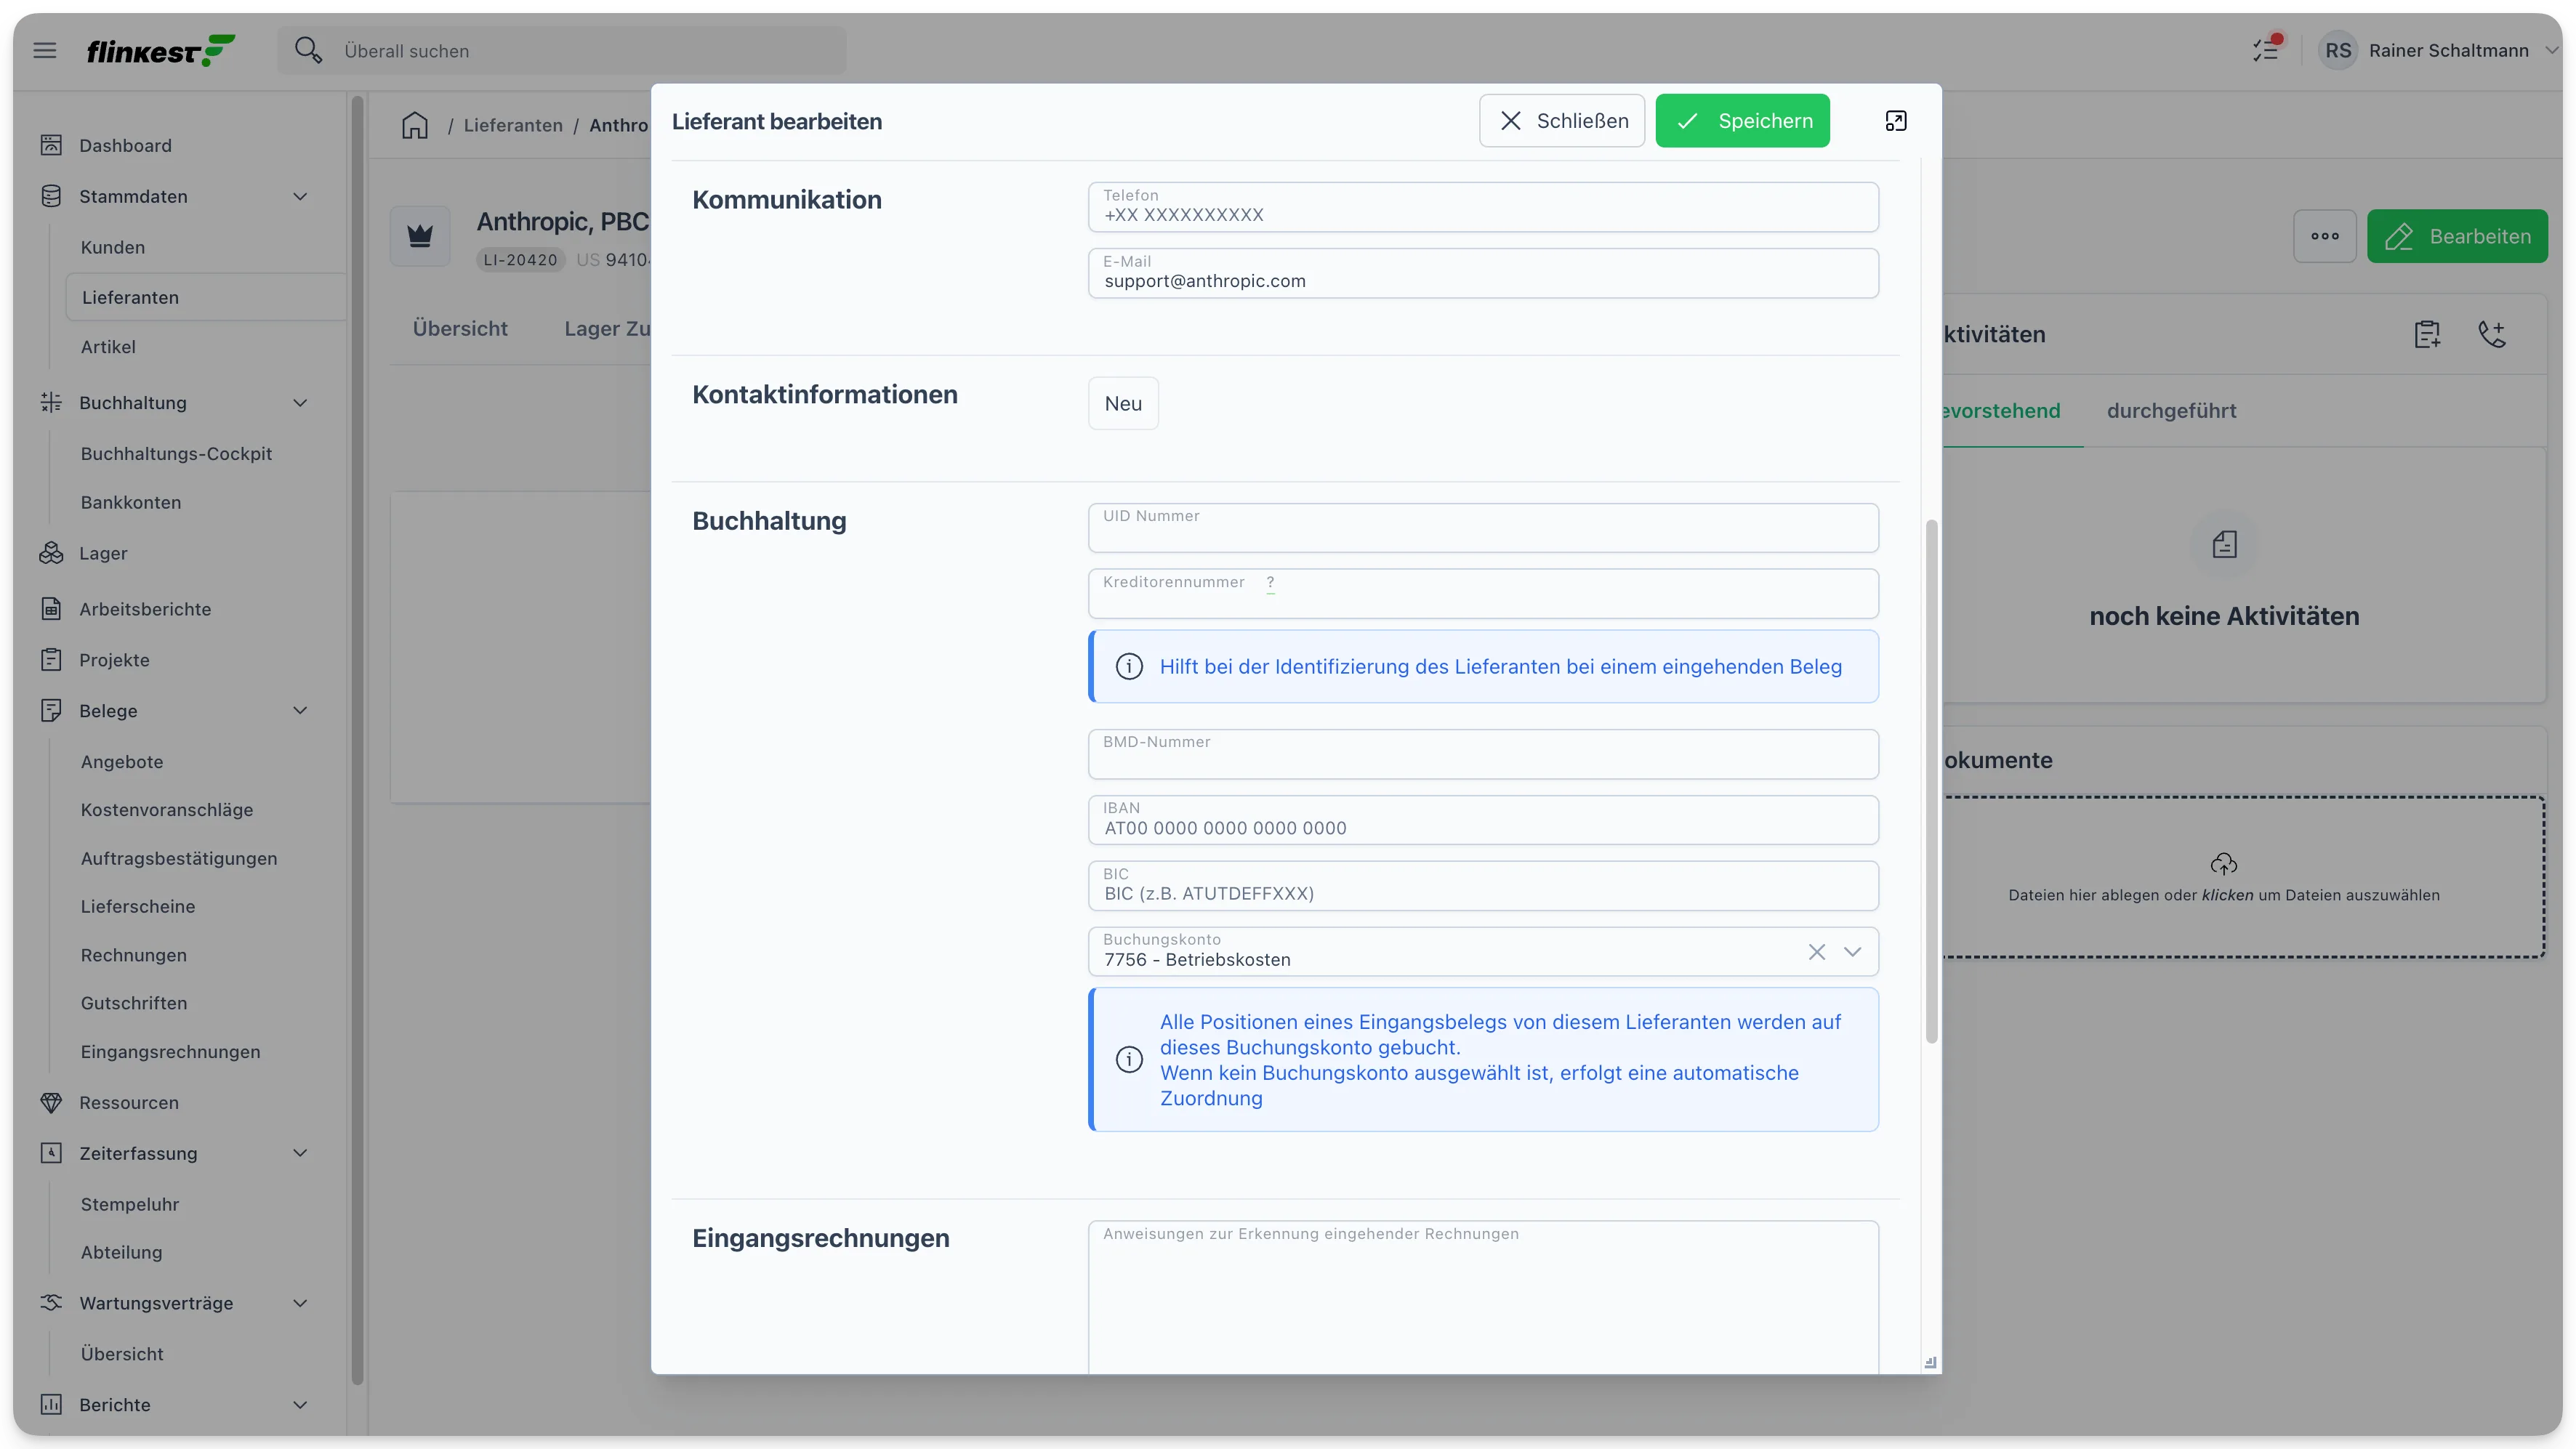Open the hamburger menu icon
The width and height of the screenshot is (2576, 1449).
(45, 50)
